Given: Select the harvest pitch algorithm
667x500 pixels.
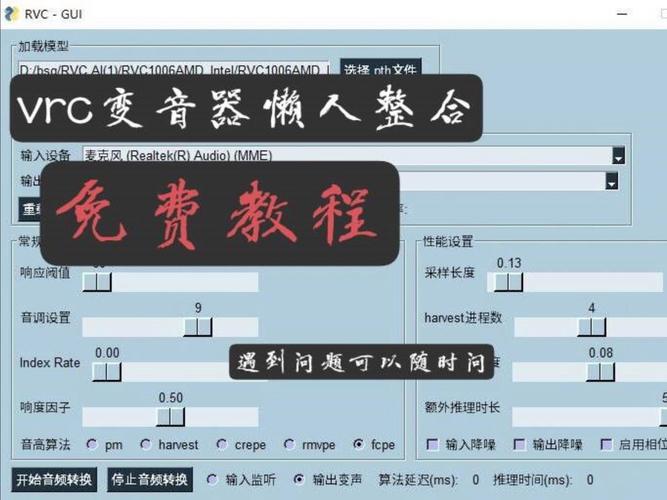Looking at the screenshot, I should coord(145,444).
